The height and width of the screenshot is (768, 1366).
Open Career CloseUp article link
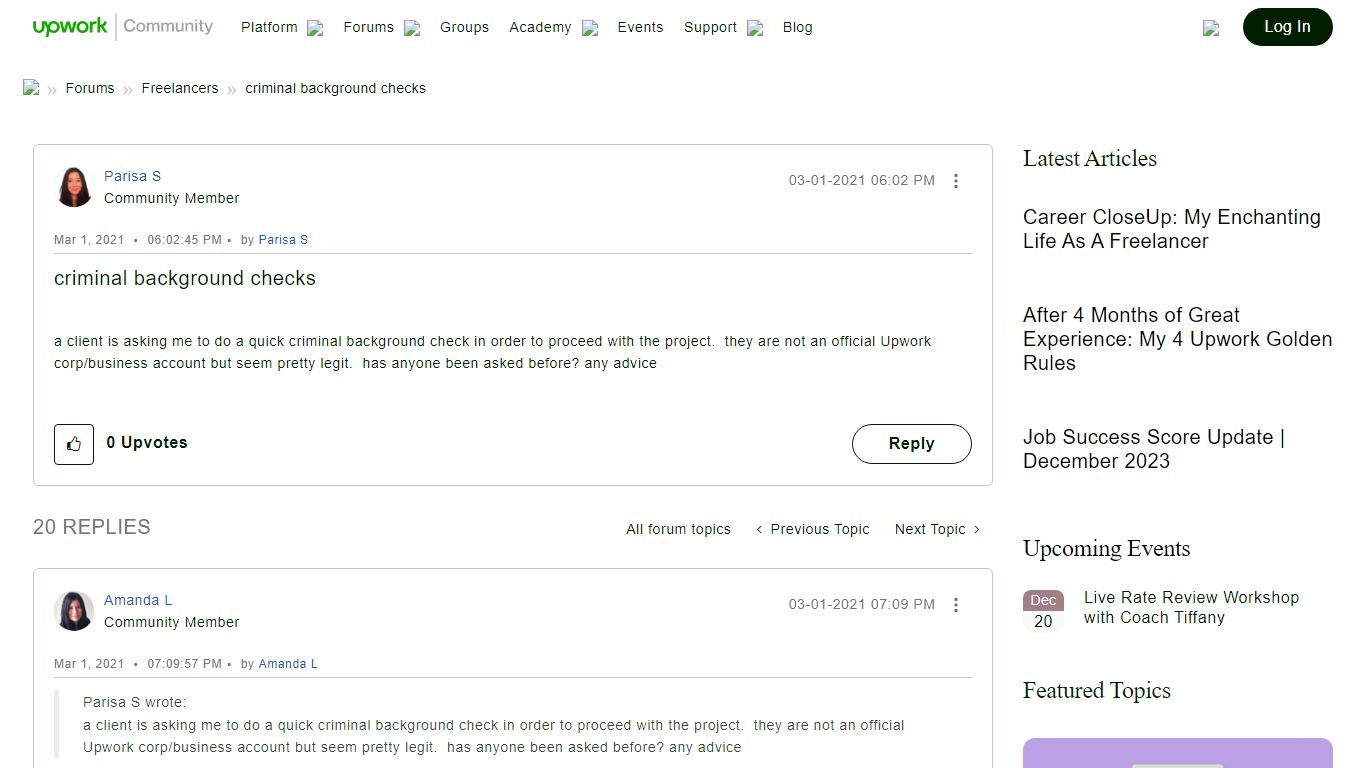click(1172, 229)
